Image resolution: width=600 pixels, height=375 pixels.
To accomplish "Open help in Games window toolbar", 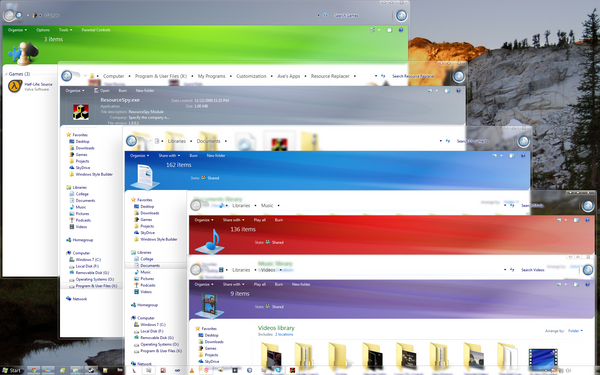I will 401,30.
